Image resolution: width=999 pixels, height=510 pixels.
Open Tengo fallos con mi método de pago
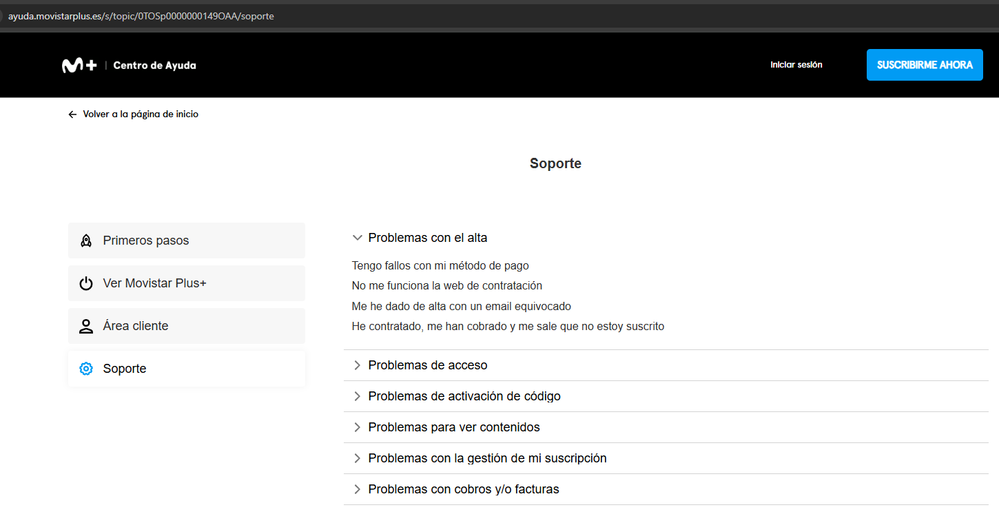(440, 266)
